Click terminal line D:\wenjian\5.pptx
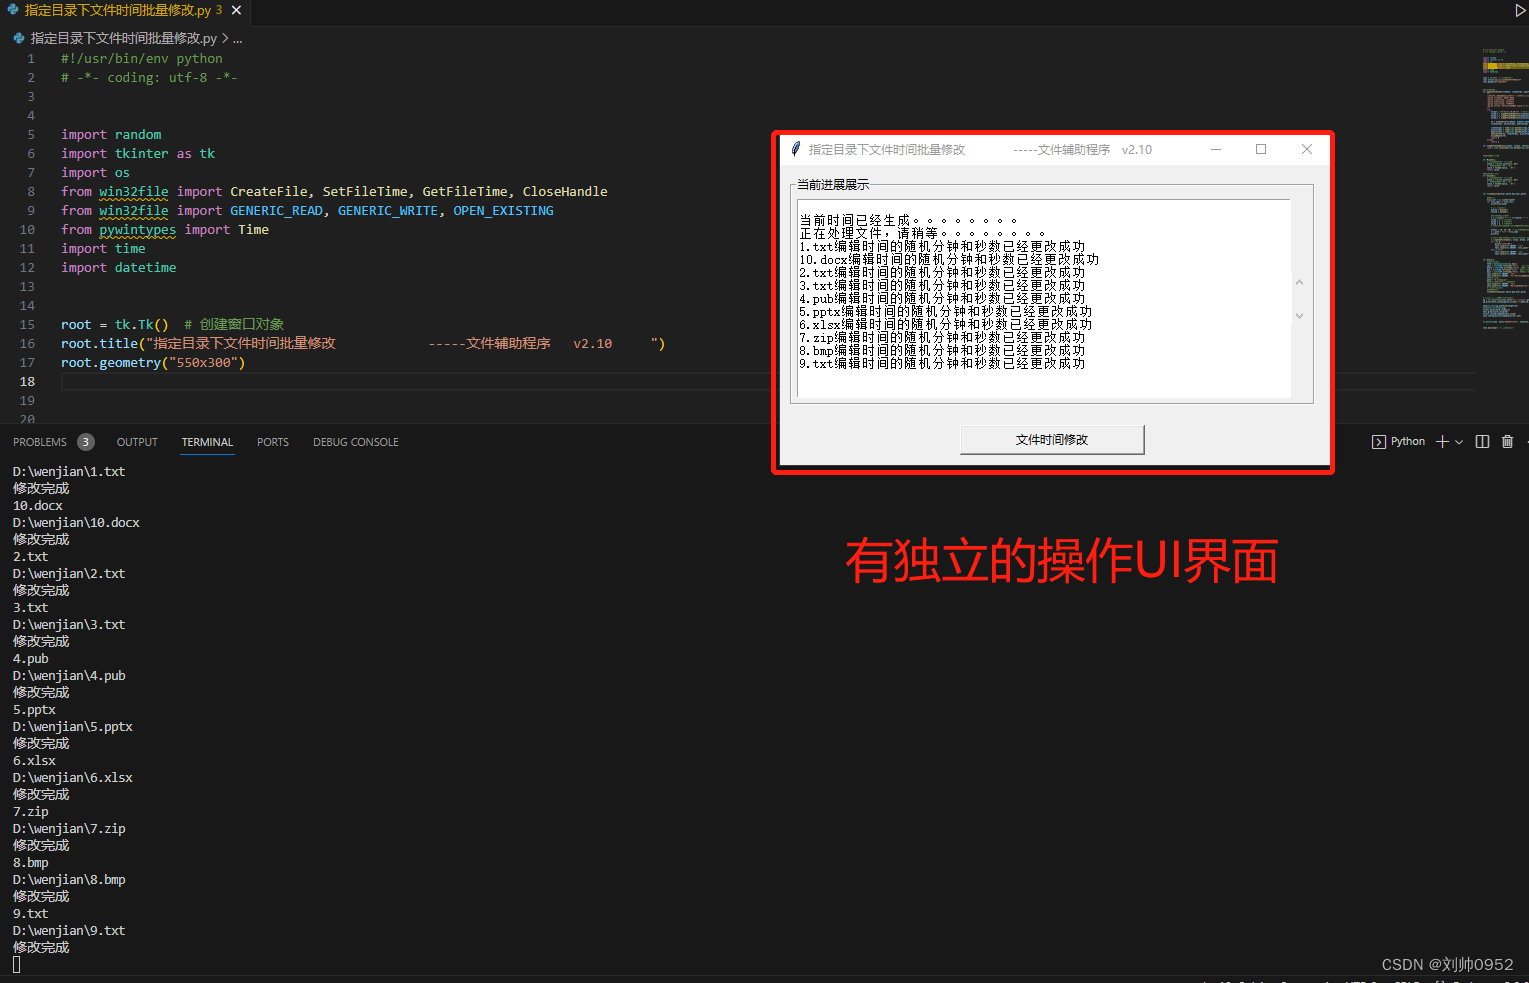 pos(72,726)
